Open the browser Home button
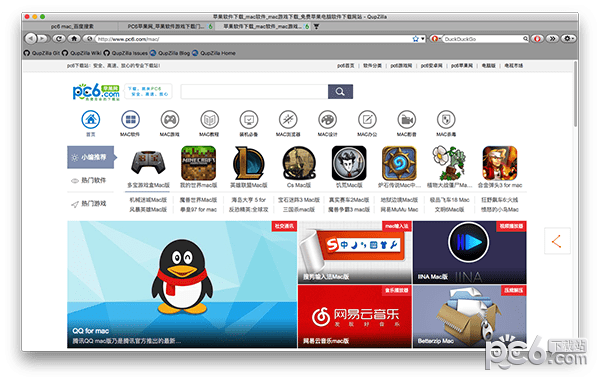 click(x=74, y=38)
